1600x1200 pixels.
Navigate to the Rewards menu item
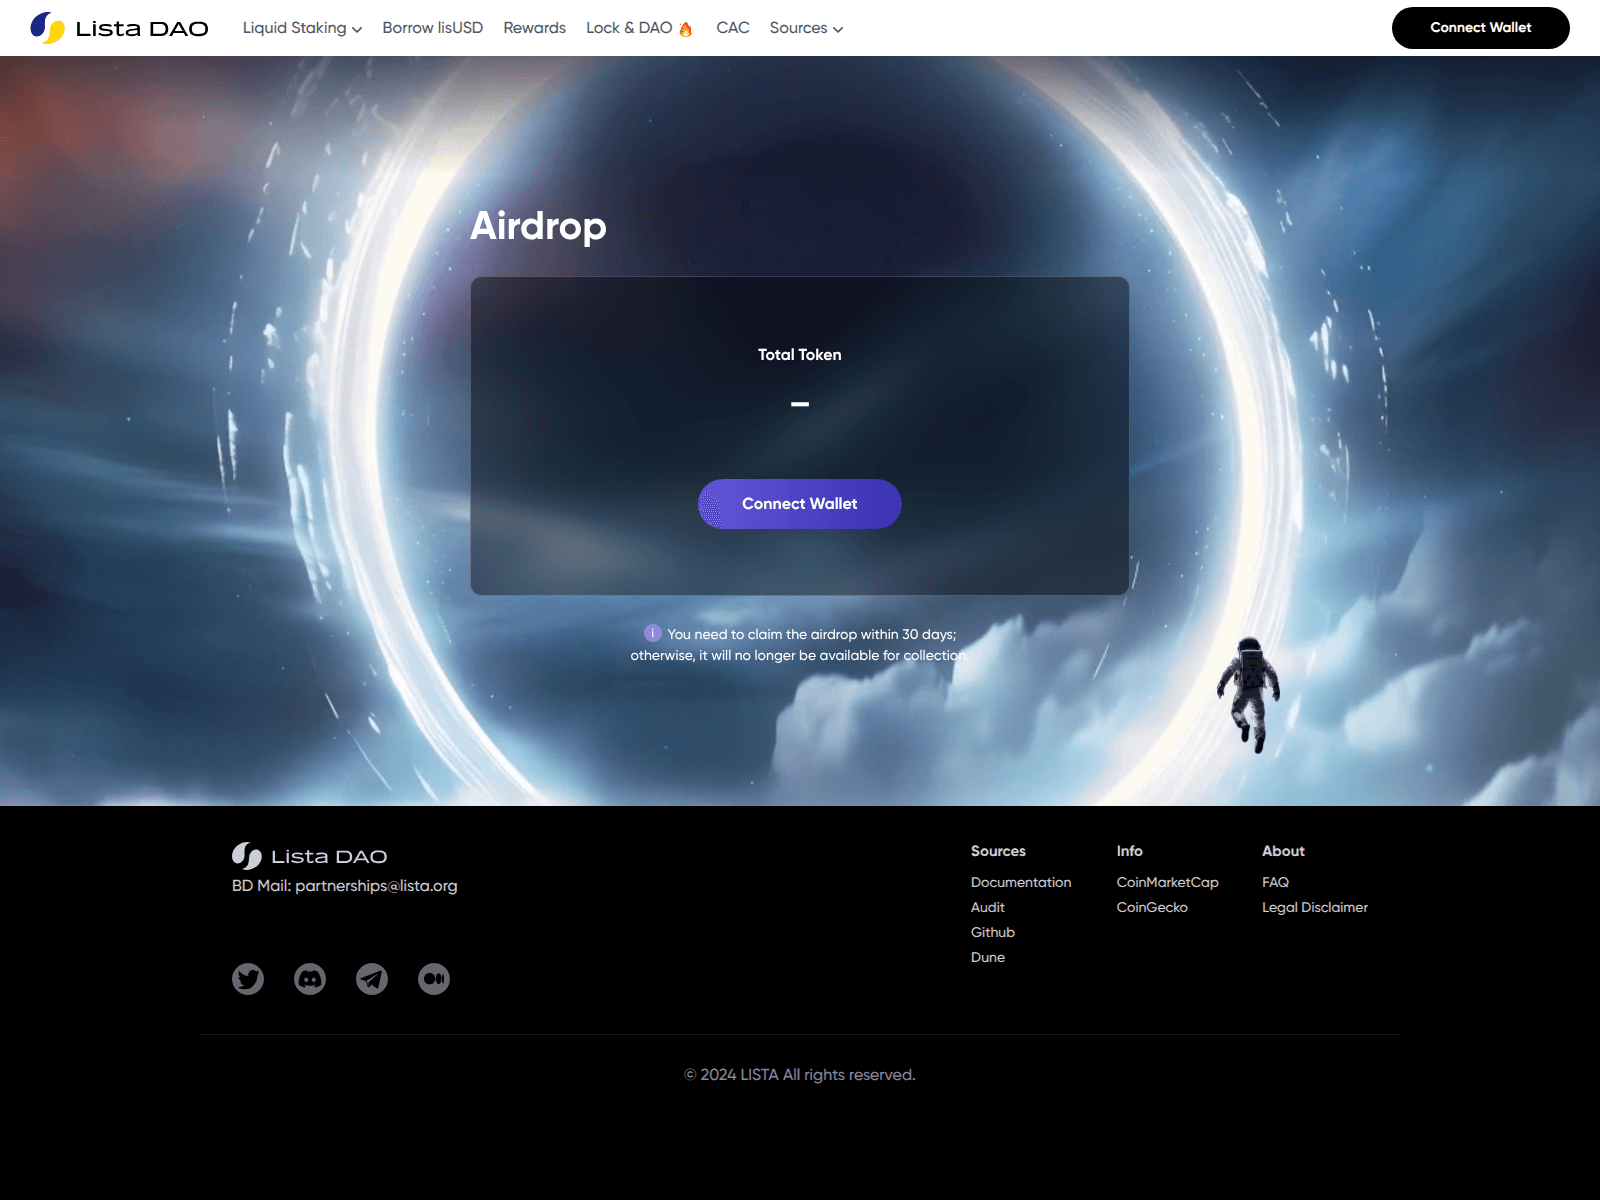(534, 28)
